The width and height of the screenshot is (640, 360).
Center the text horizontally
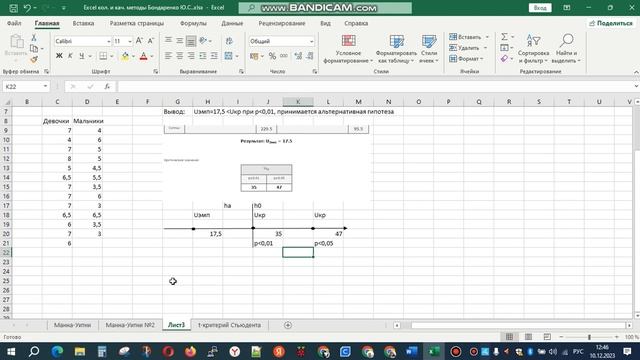(180, 56)
